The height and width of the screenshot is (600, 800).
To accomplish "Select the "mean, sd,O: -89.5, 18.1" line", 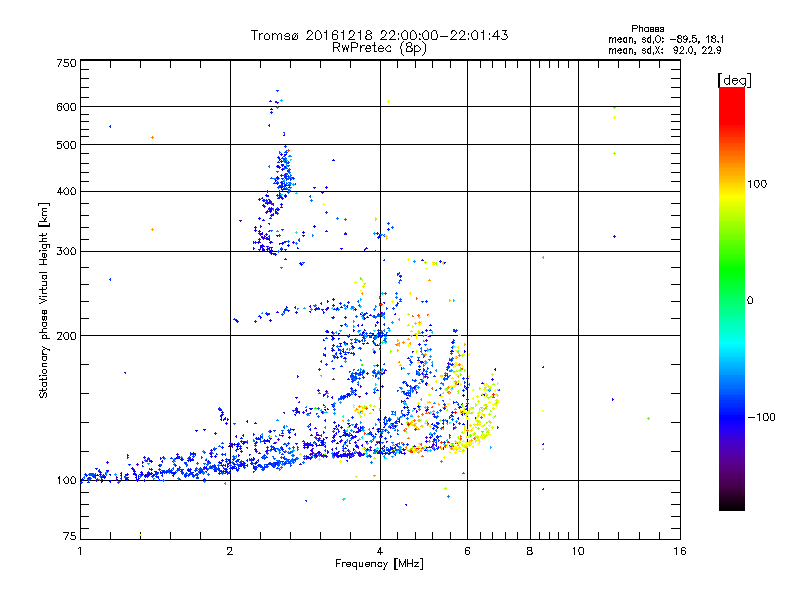I will tap(666, 39).
